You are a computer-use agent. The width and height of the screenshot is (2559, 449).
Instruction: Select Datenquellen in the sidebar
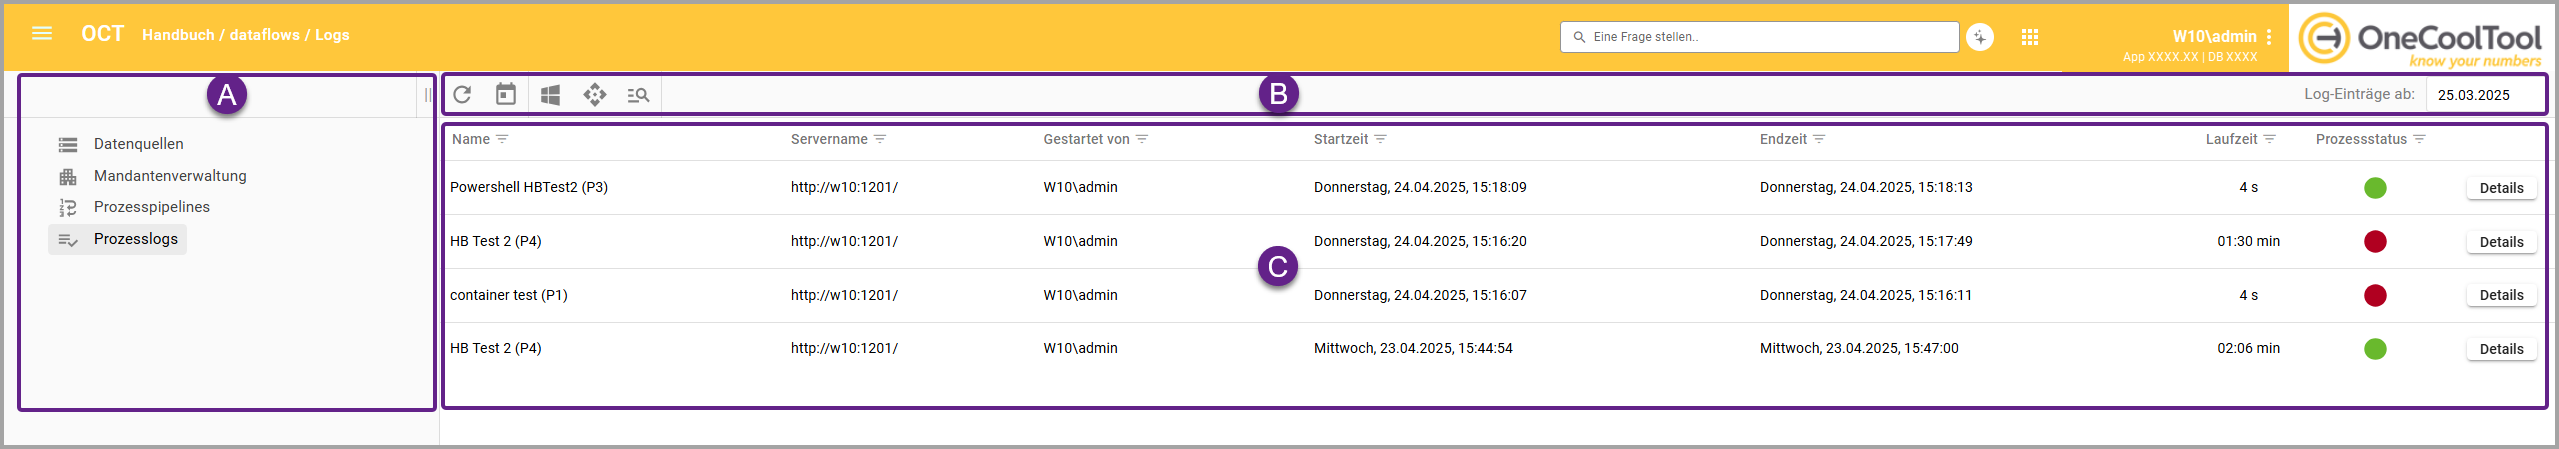pos(138,144)
